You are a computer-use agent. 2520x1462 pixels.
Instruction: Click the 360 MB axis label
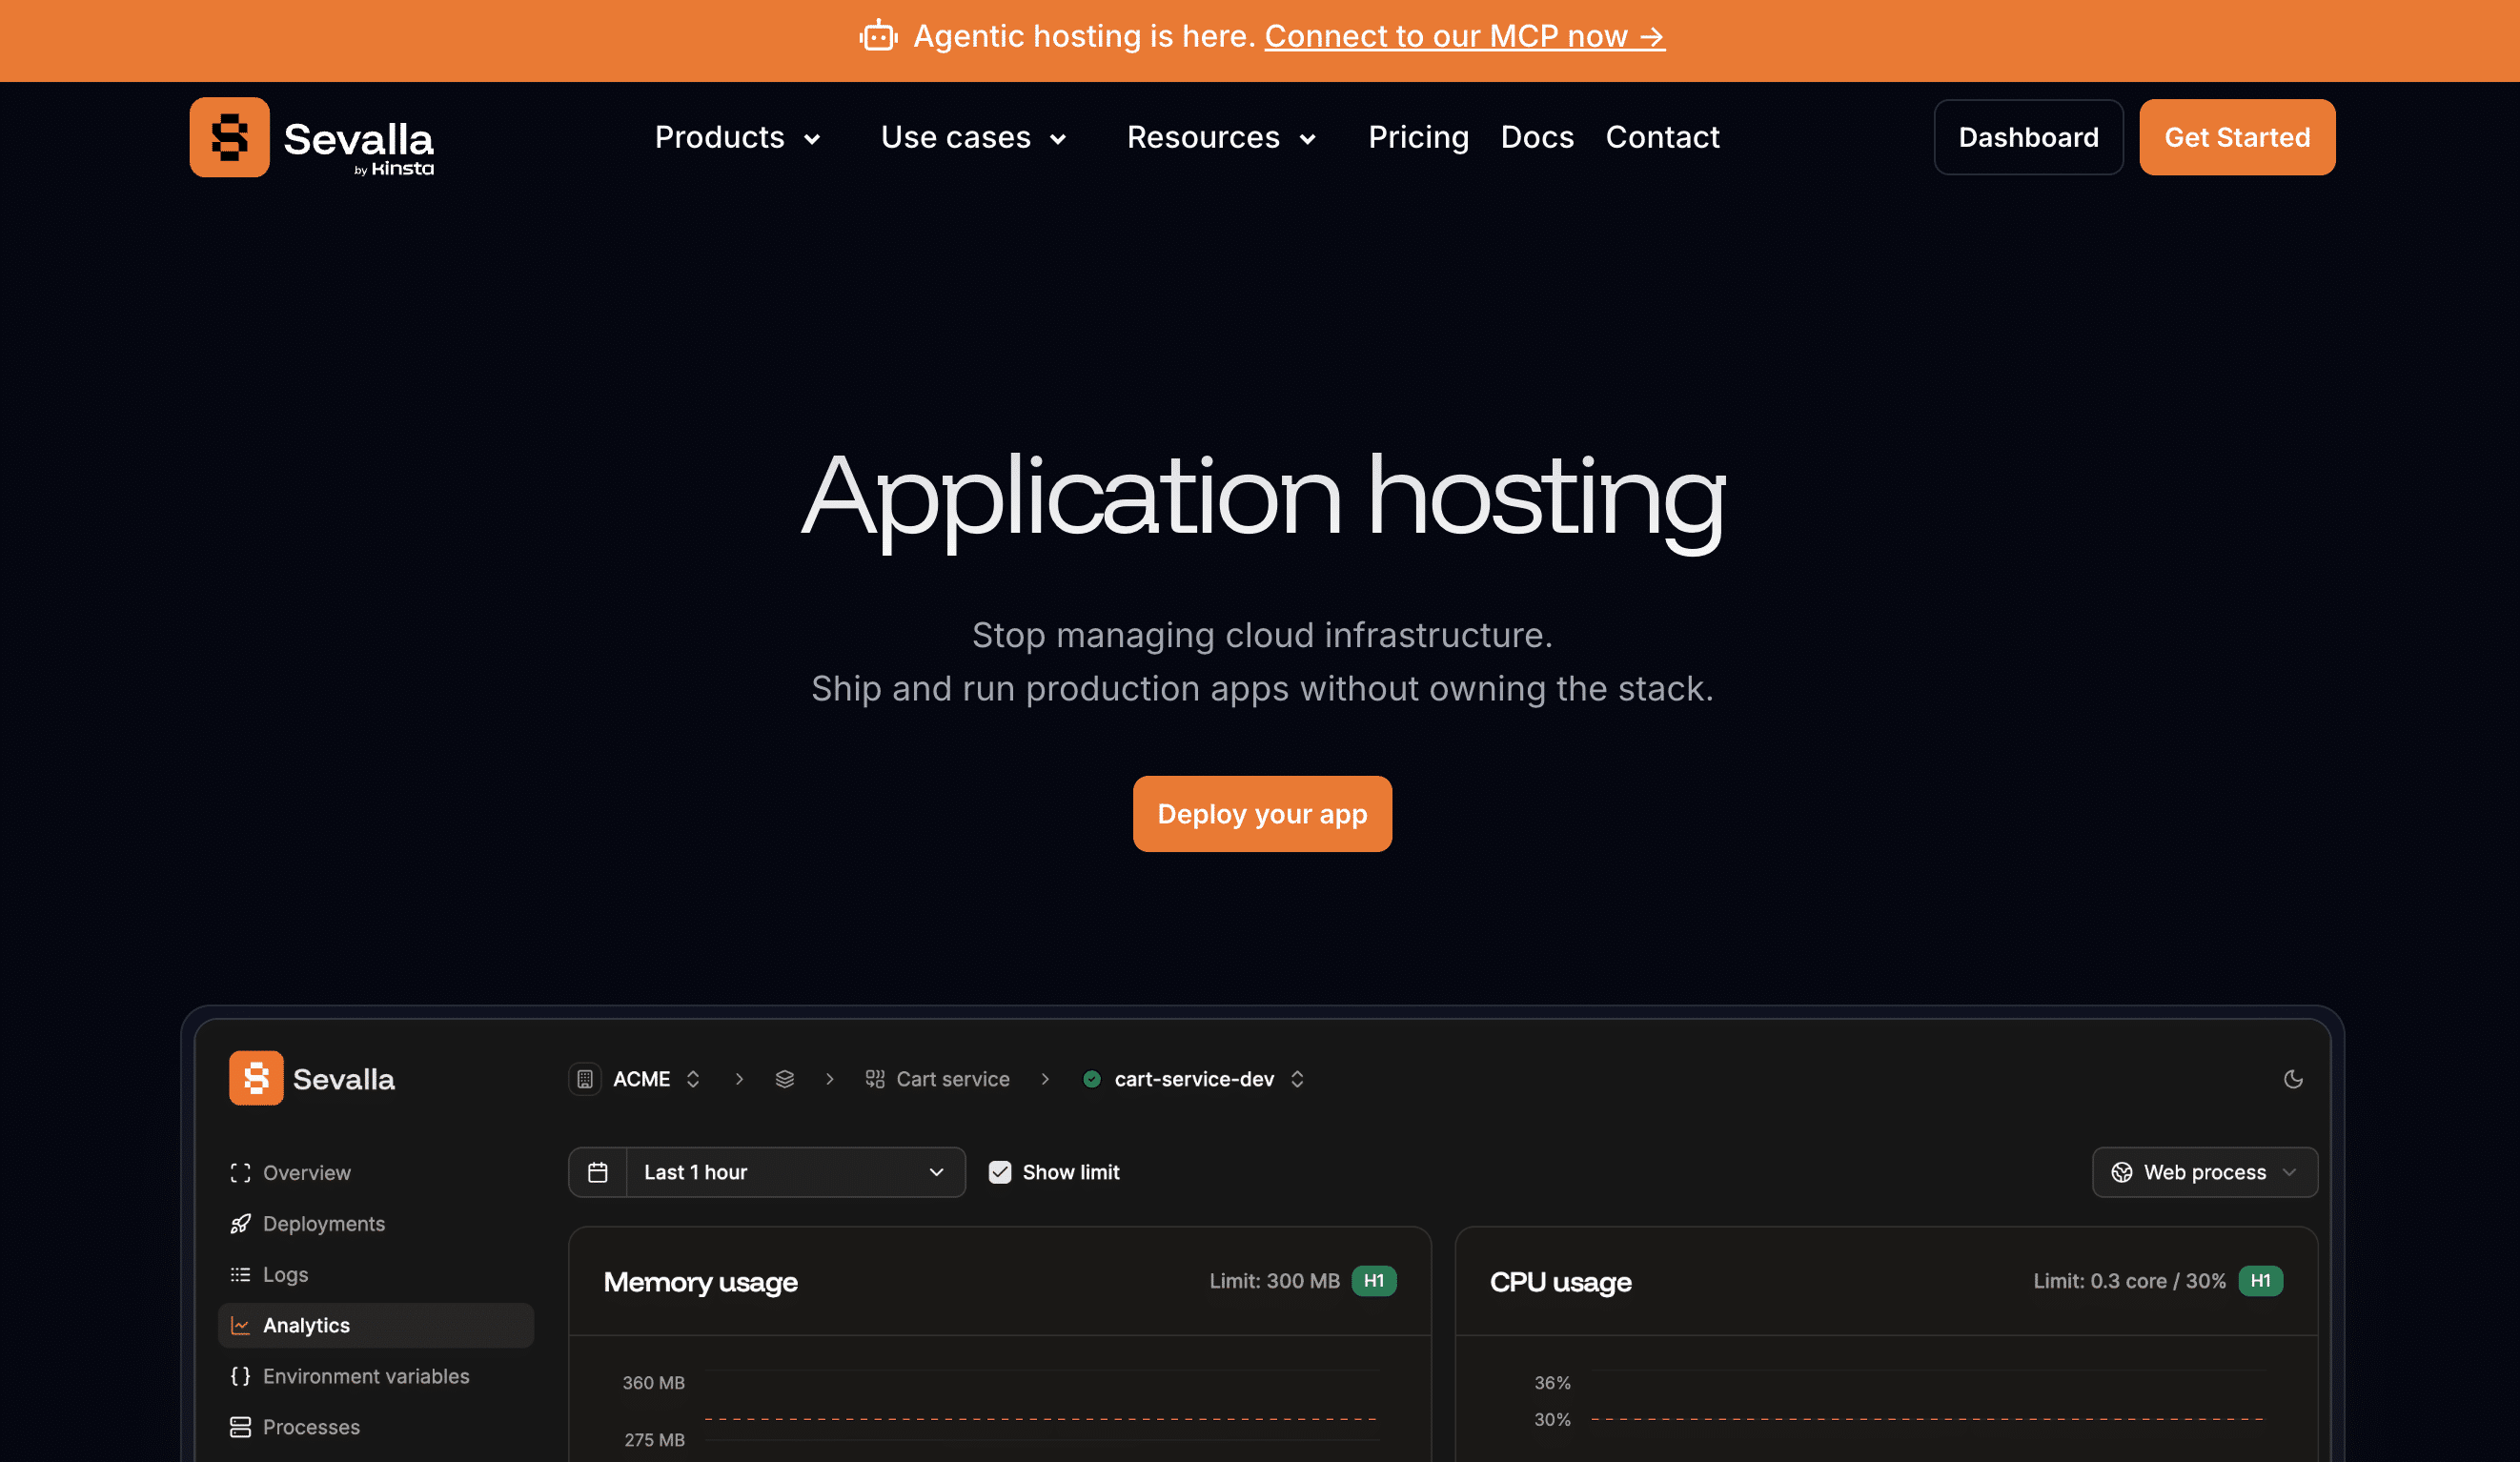[x=654, y=1383]
